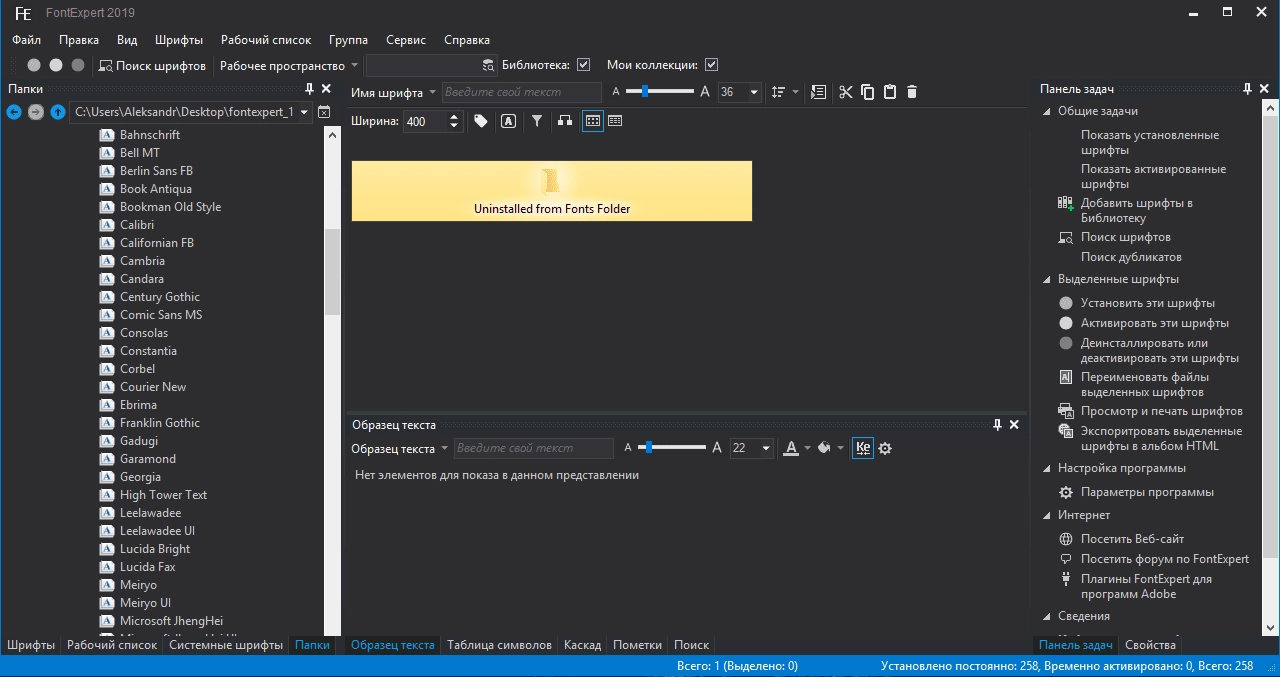Go forward in the folders panel
The width and height of the screenshot is (1280, 677).
click(x=36, y=112)
